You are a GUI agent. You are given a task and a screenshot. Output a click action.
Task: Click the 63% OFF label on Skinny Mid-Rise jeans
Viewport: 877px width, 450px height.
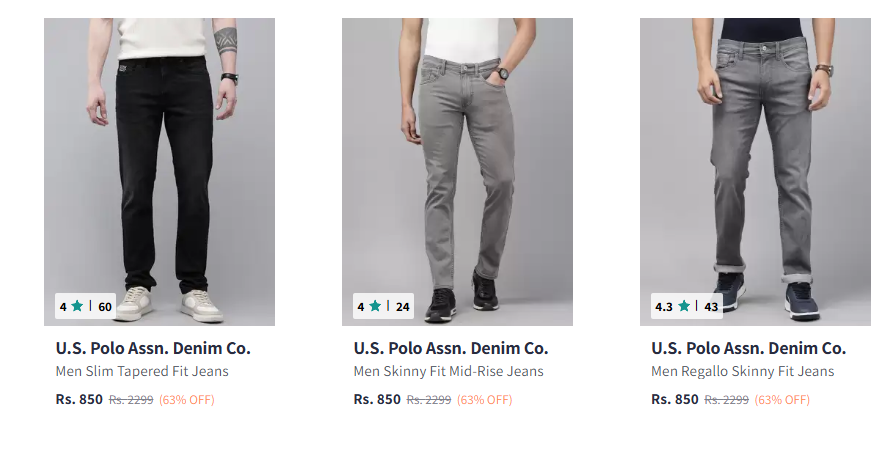(485, 400)
